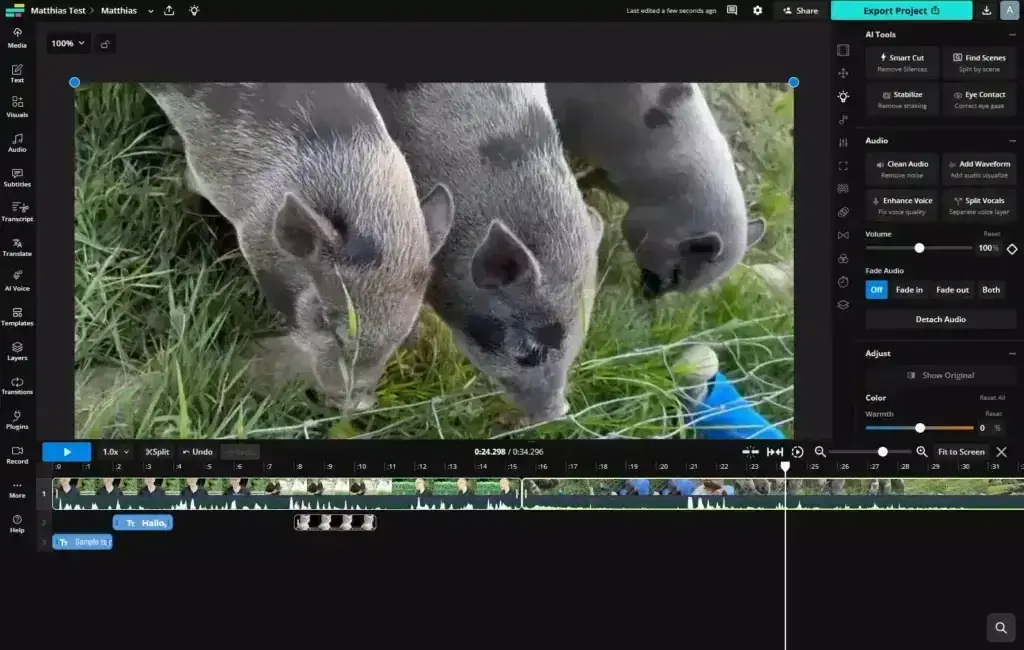The image size is (1024, 650).
Task: Click the volume keyframe diamond
Action: point(1012,249)
